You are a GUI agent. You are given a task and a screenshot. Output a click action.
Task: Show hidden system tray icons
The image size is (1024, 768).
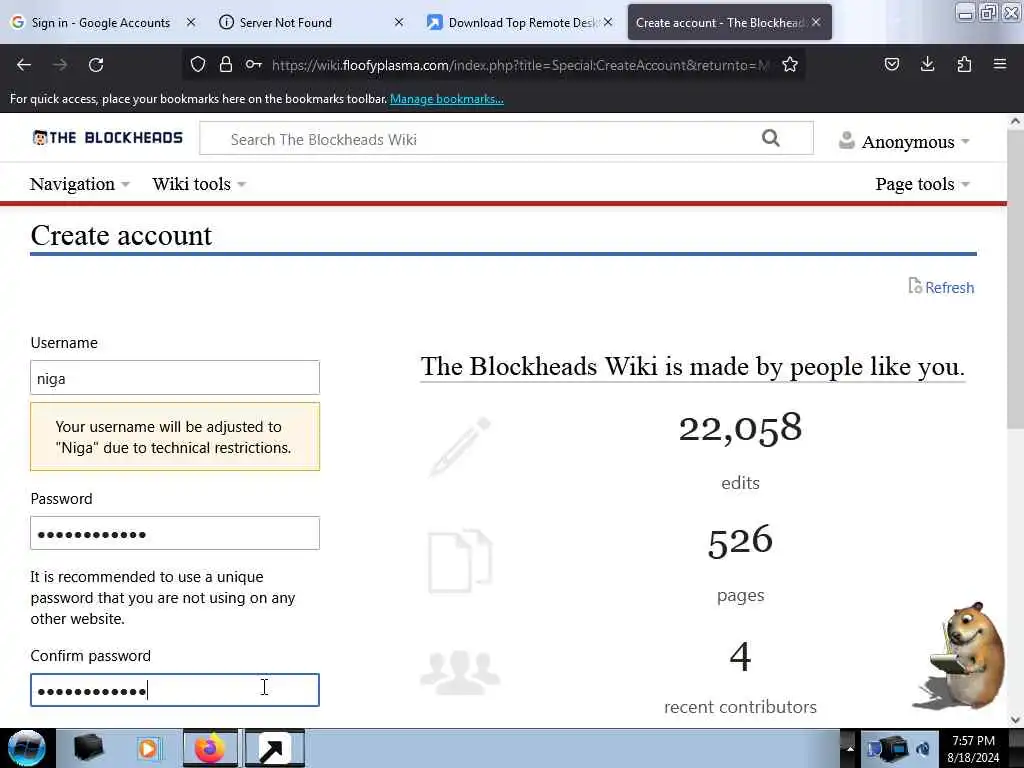click(x=850, y=749)
